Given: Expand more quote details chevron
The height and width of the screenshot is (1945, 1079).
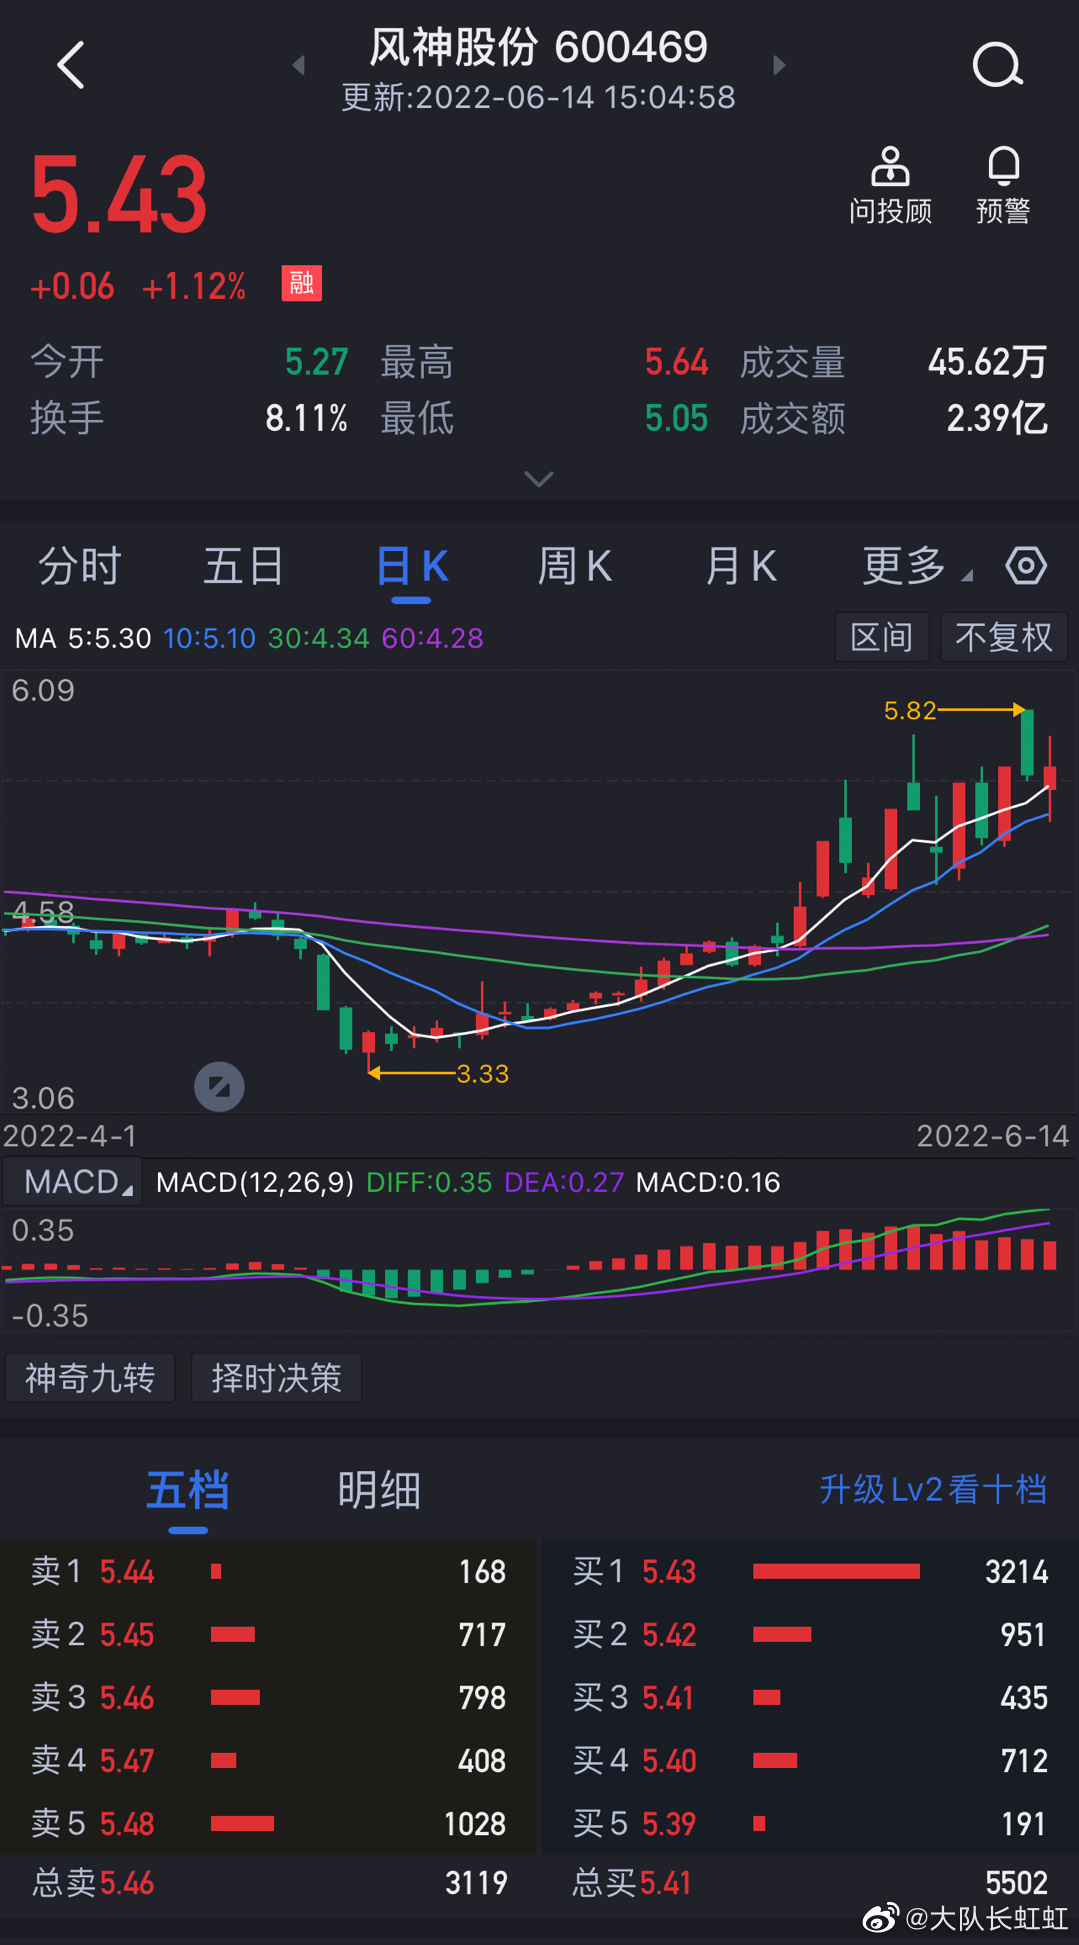Looking at the screenshot, I should (x=539, y=480).
